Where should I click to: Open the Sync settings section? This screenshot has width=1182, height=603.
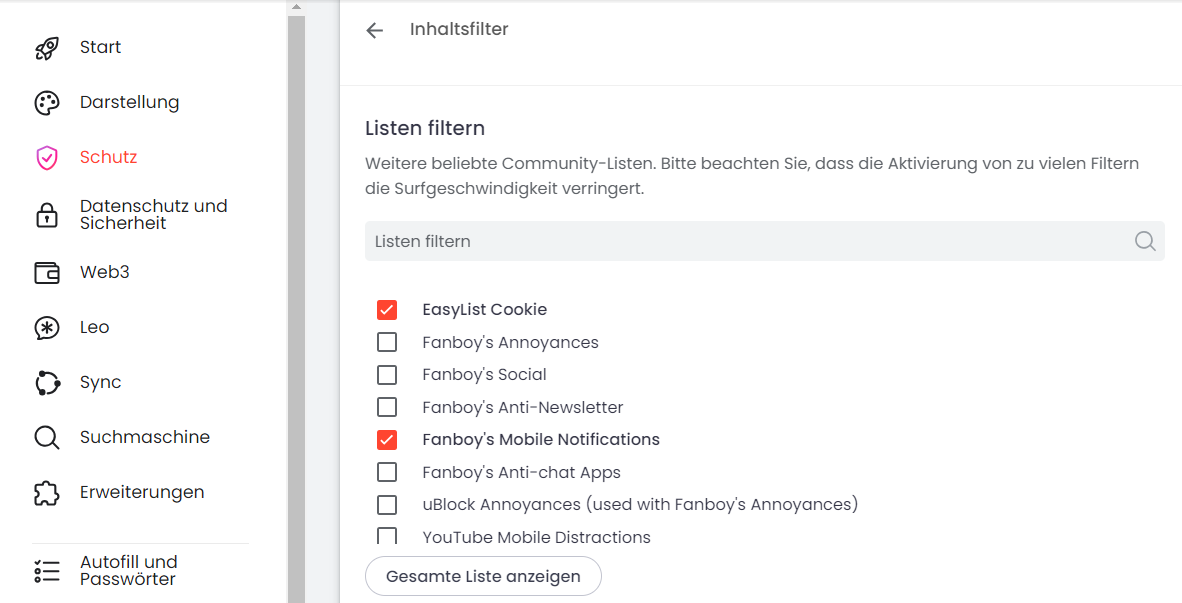click(100, 383)
